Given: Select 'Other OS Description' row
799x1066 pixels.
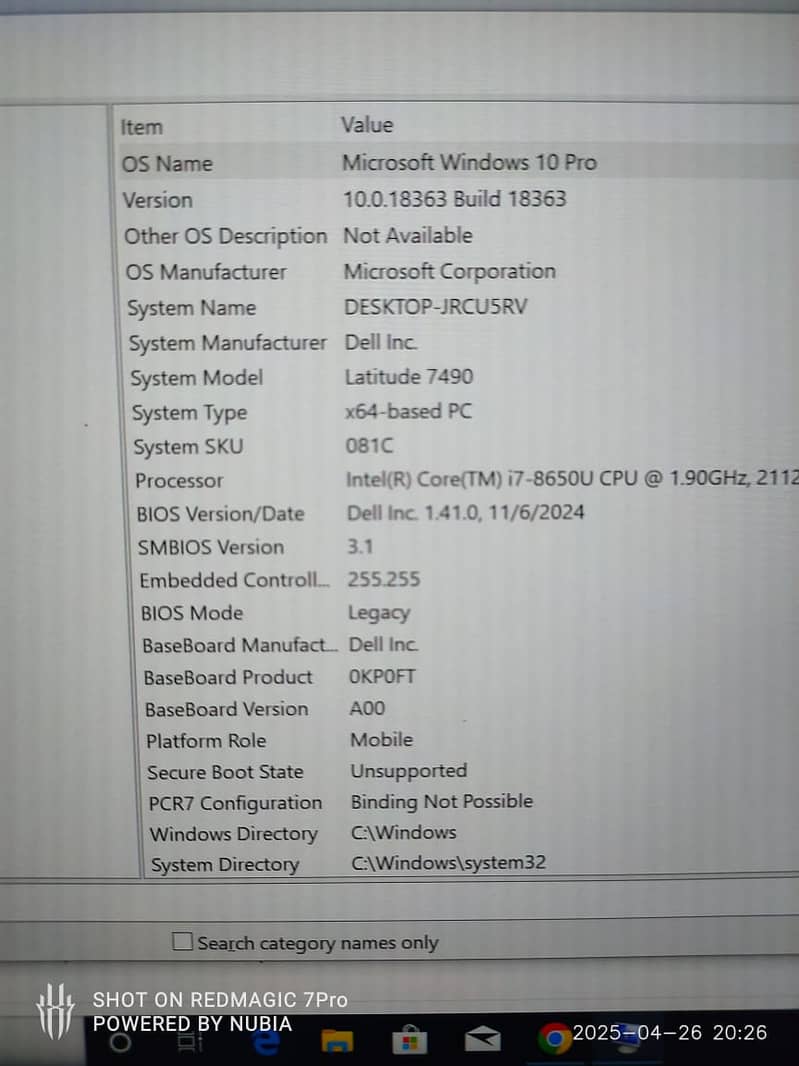Looking at the screenshot, I should (226, 237).
